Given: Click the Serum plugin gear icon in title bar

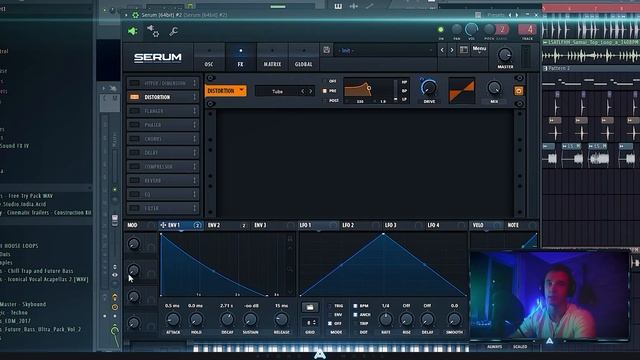Looking at the screenshot, I should (135, 15).
